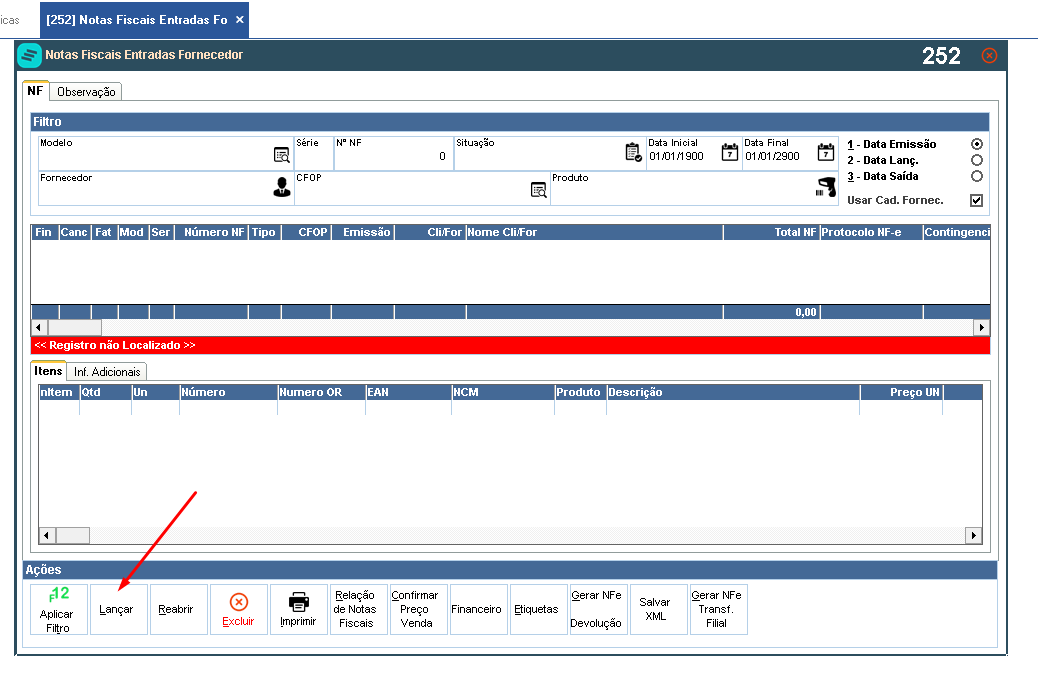Click the Fornecedor person lookup icon

pyautogui.click(x=282, y=187)
